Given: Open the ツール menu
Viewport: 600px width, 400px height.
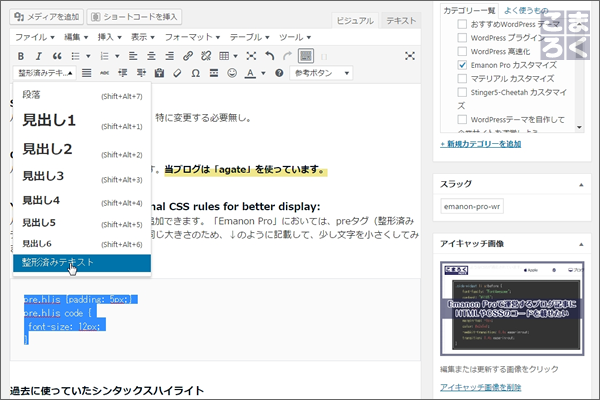Looking at the screenshot, I should coord(295,37).
